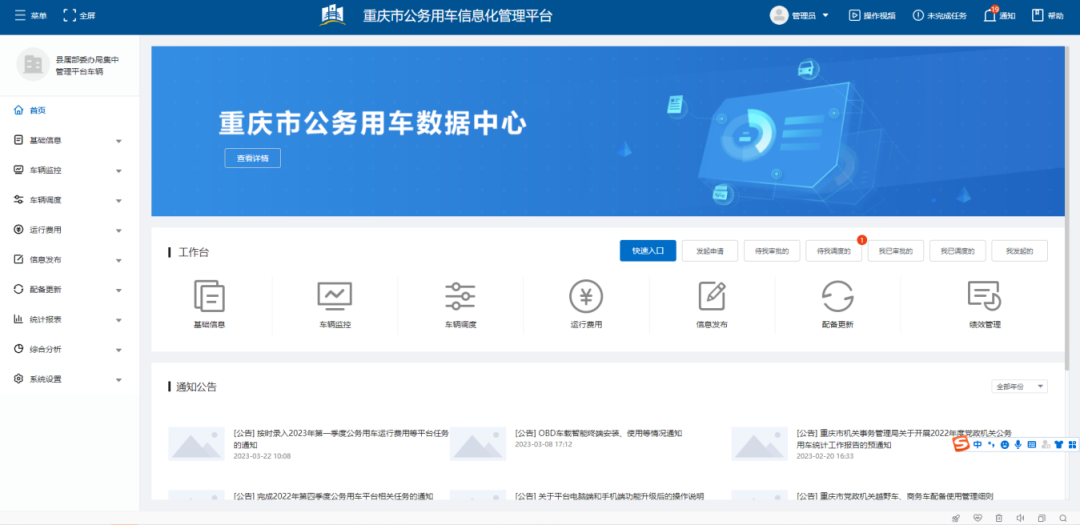Click the department building avatar in the sidebar

pos(32,65)
